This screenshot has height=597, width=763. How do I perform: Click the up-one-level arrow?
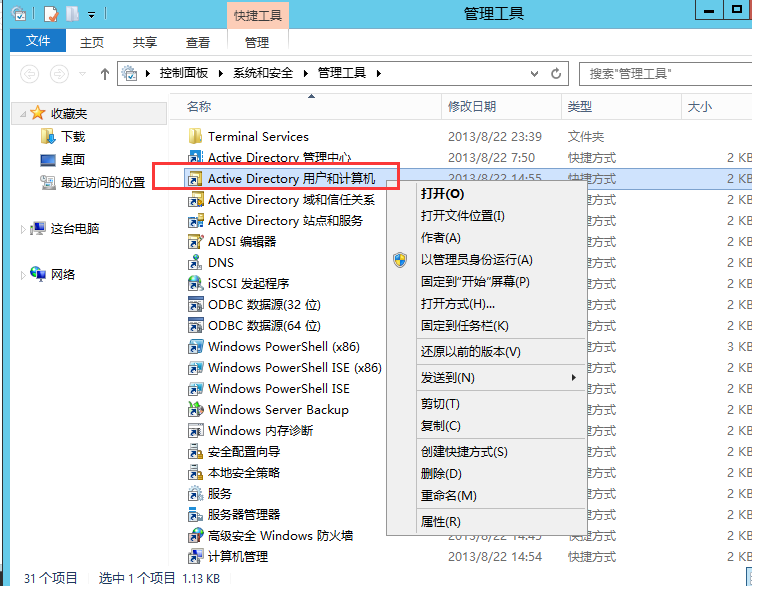click(105, 74)
